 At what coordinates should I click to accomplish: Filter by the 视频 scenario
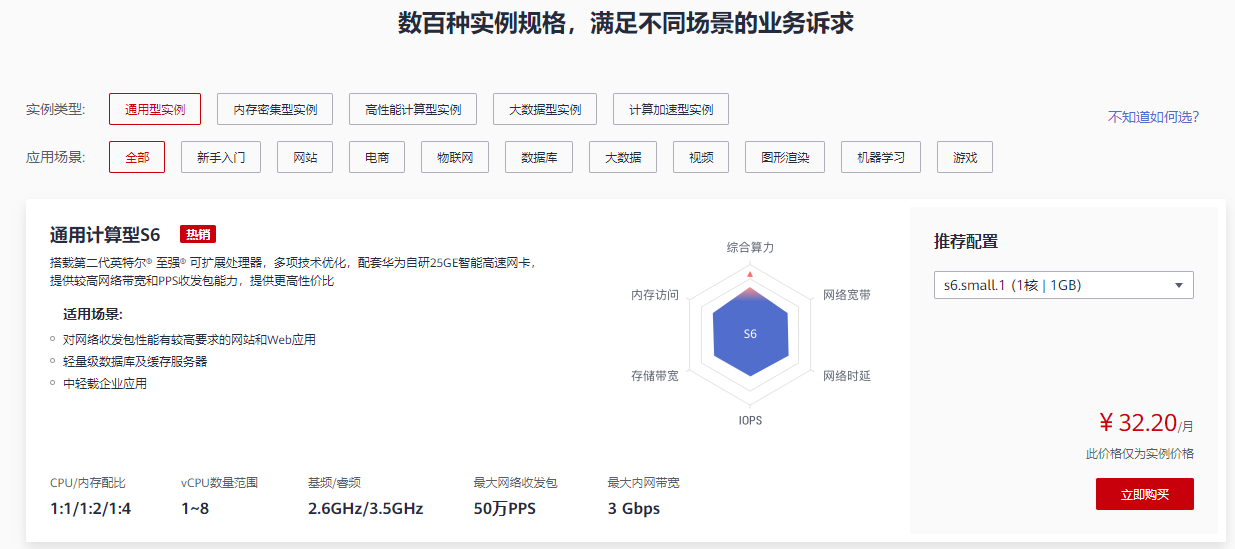coord(701,157)
